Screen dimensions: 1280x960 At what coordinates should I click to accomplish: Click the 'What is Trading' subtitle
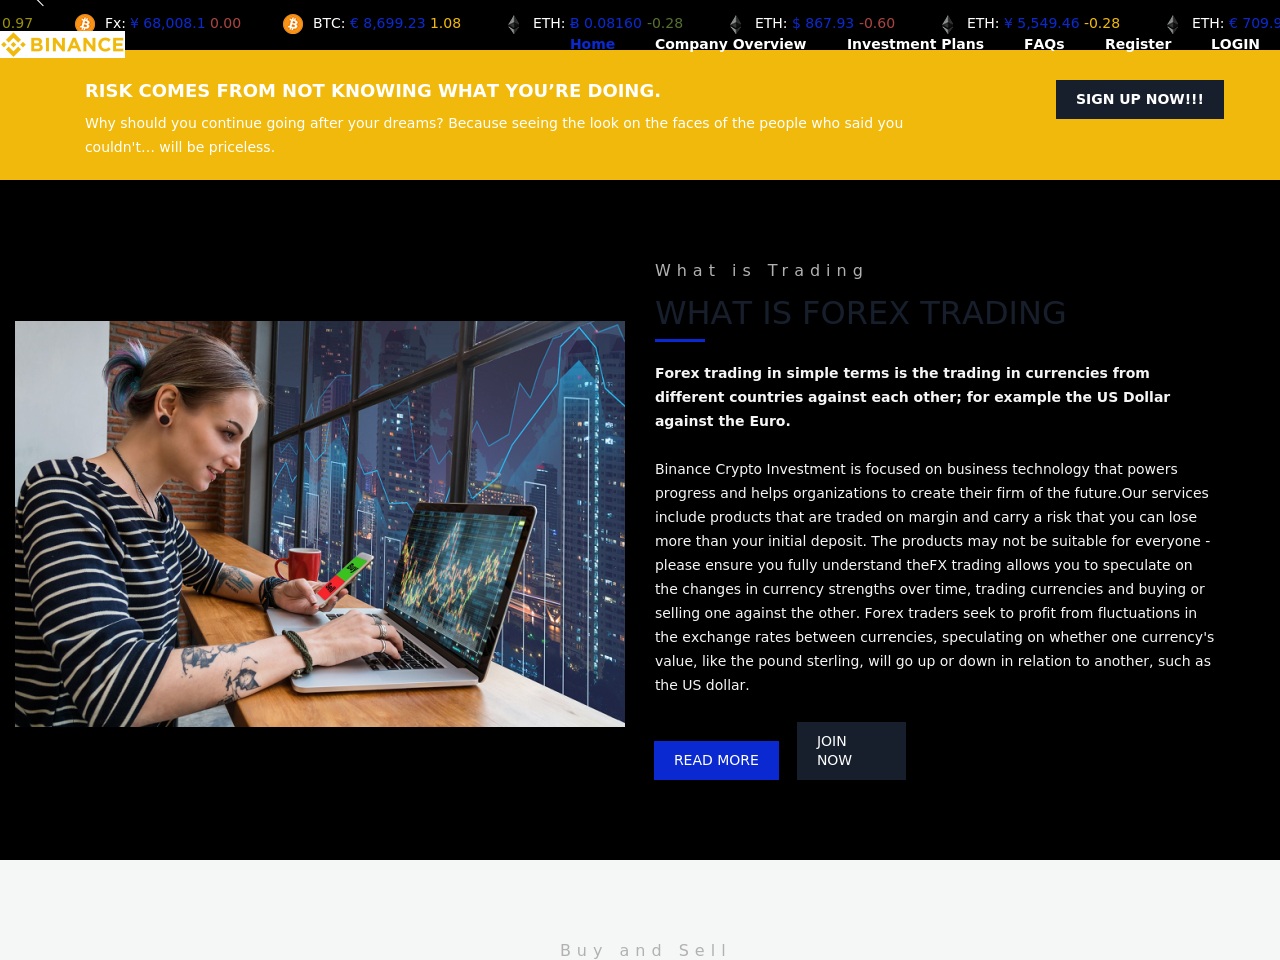(x=759, y=270)
